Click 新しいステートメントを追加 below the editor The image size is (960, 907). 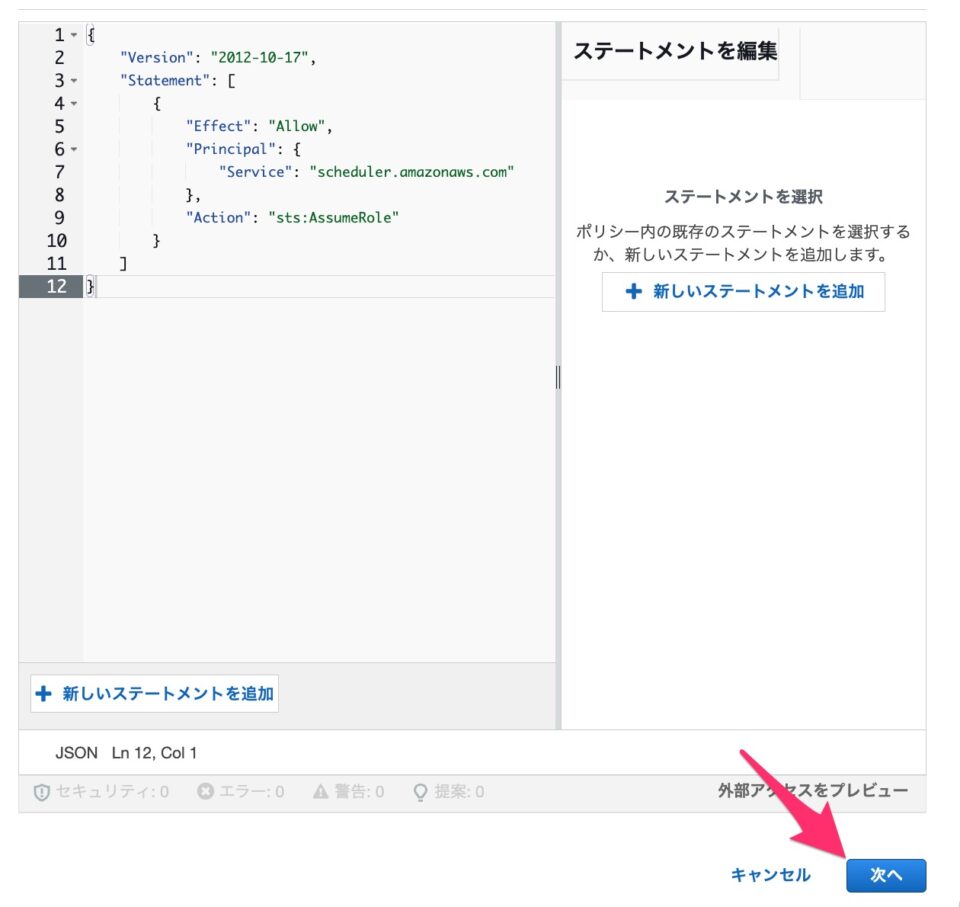pyautogui.click(x=155, y=693)
